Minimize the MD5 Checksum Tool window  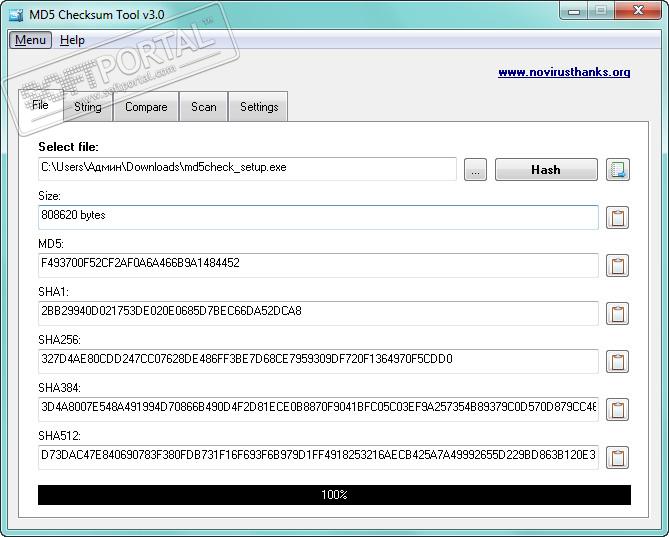[x=574, y=11]
